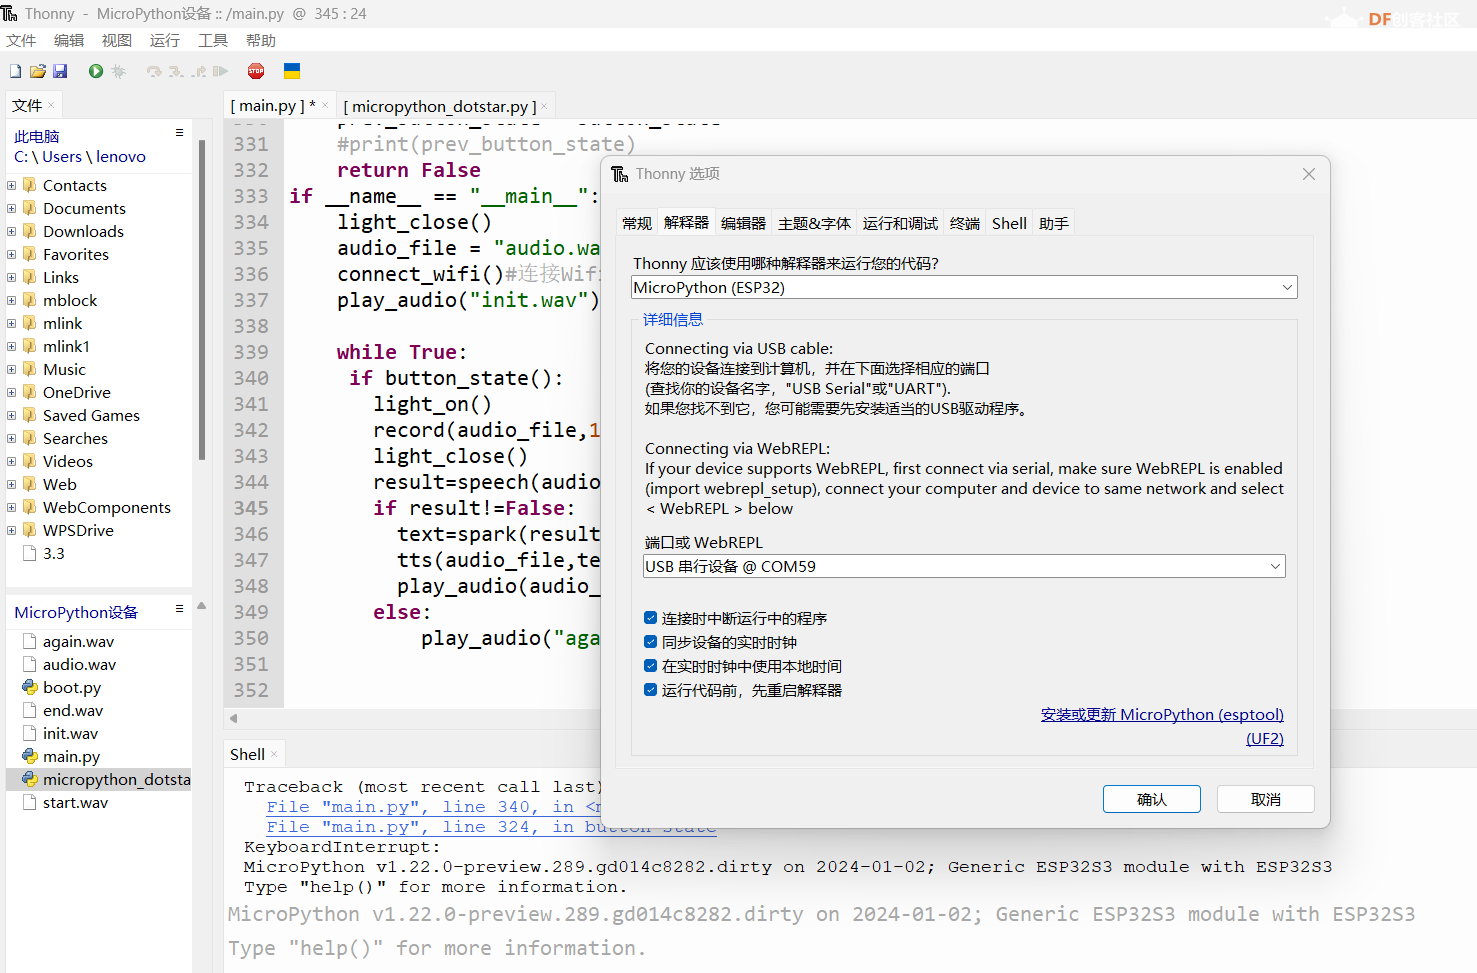The height and width of the screenshot is (973, 1477).
Task: Toggle interrupt running program on connect checkbox
Action: [x=650, y=618]
